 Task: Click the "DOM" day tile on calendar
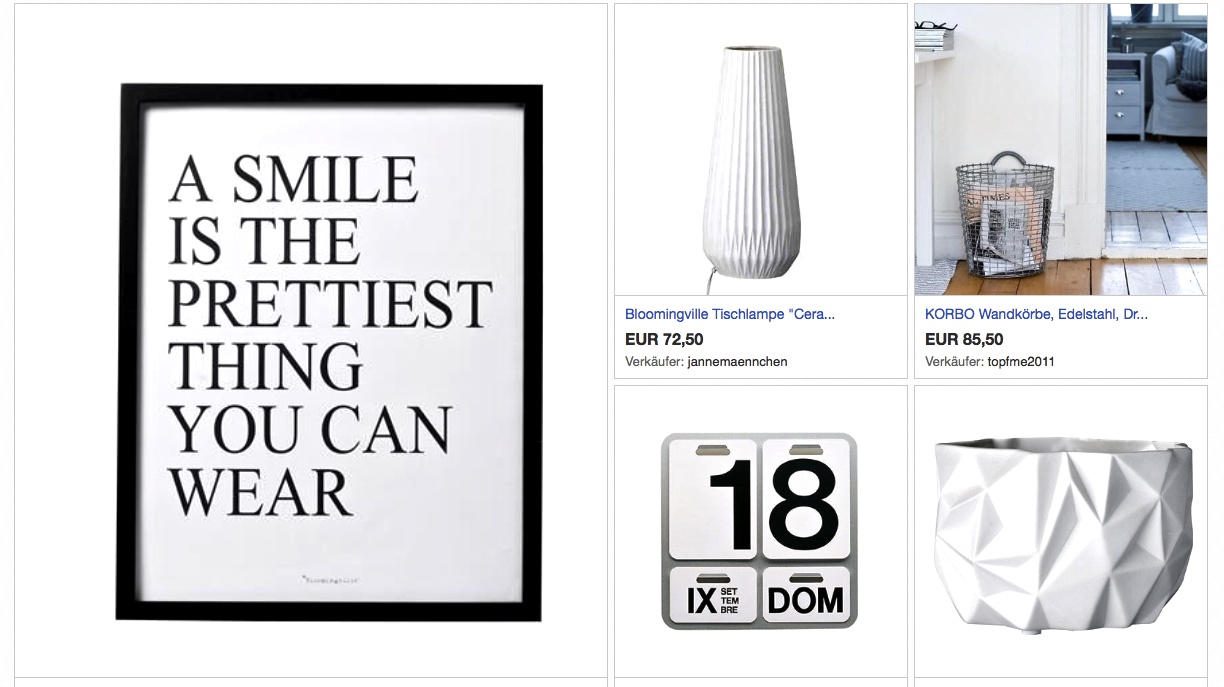point(805,599)
